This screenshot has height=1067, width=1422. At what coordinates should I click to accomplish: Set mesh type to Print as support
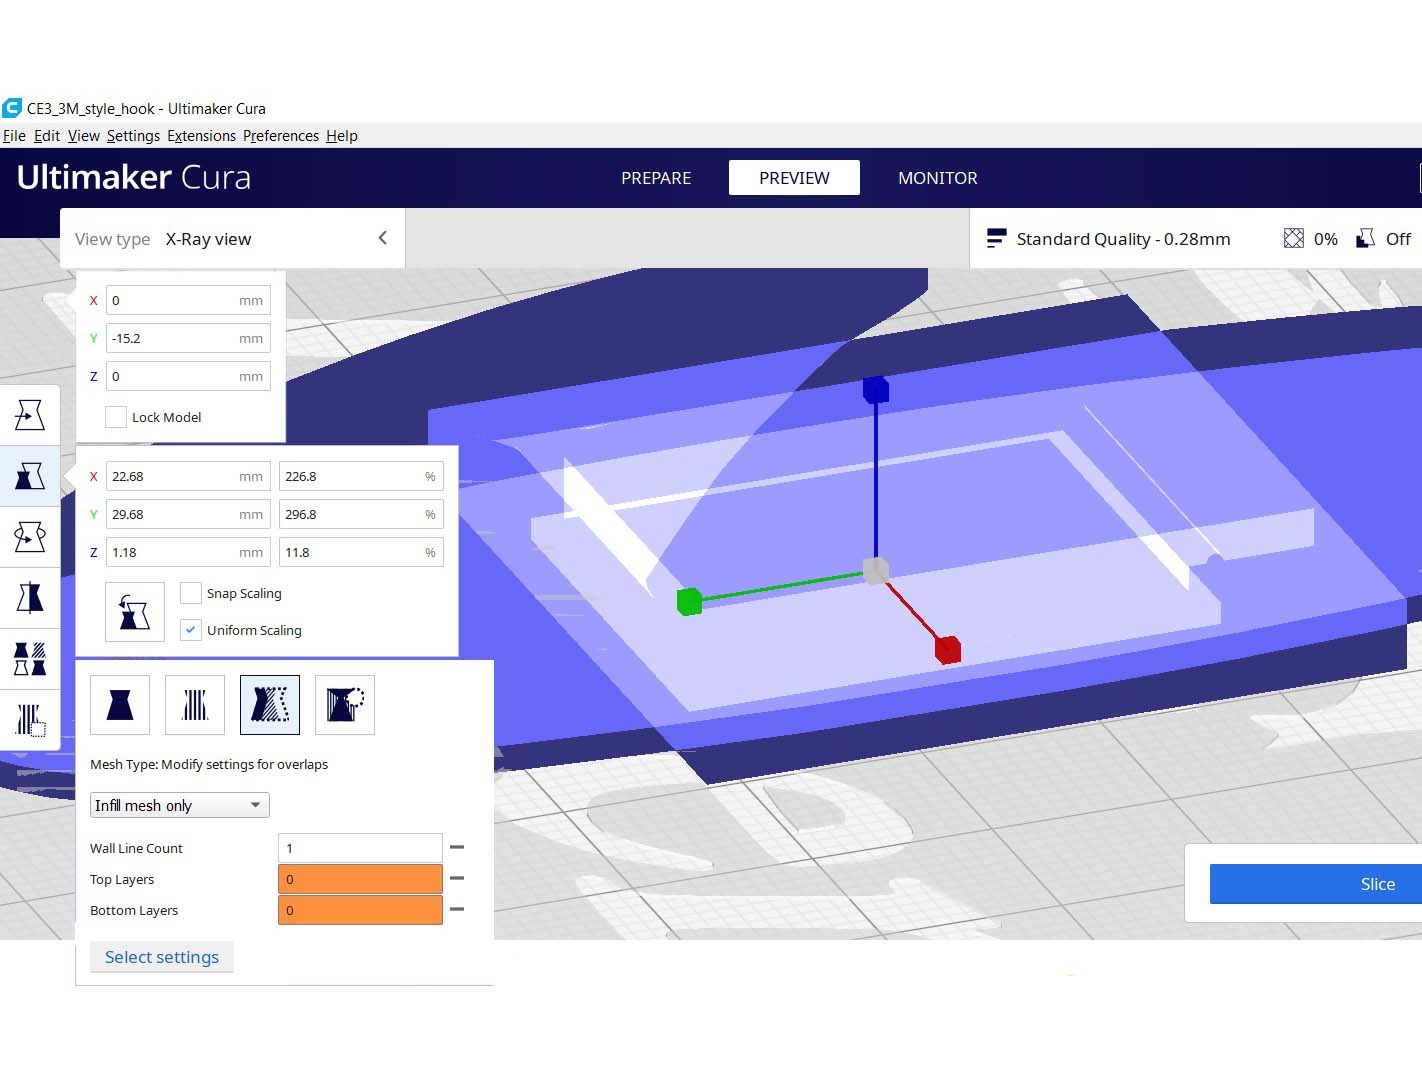(195, 705)
